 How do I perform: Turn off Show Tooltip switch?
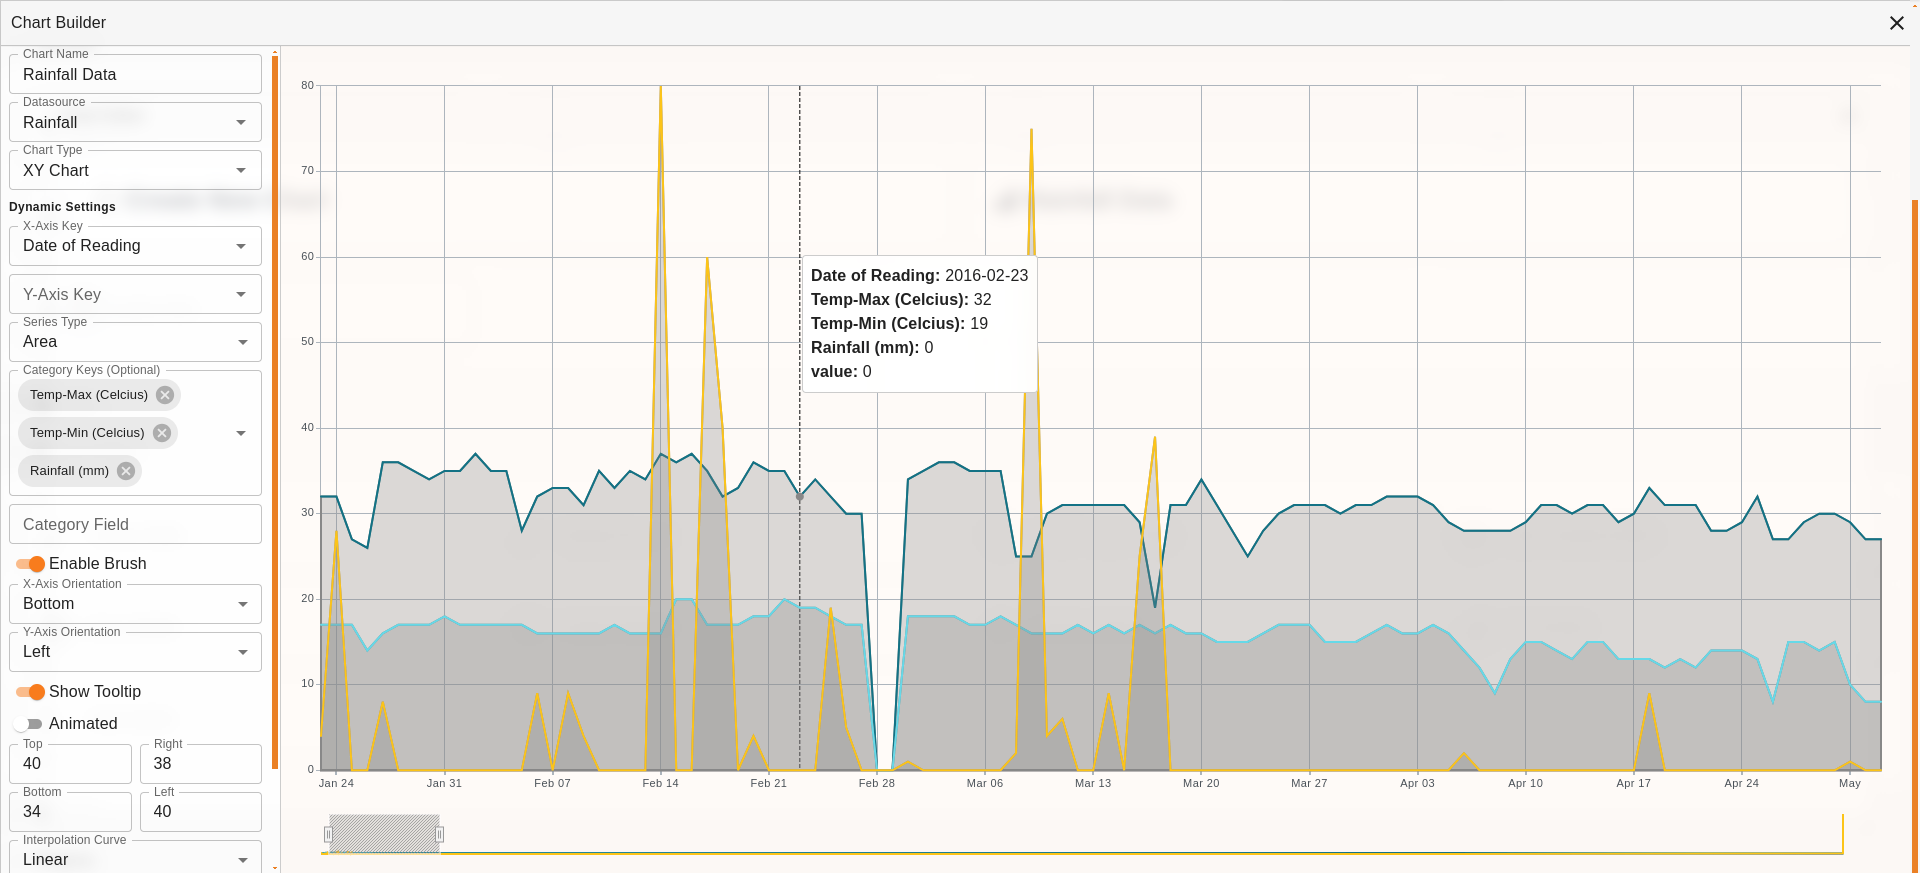point(31,692)
